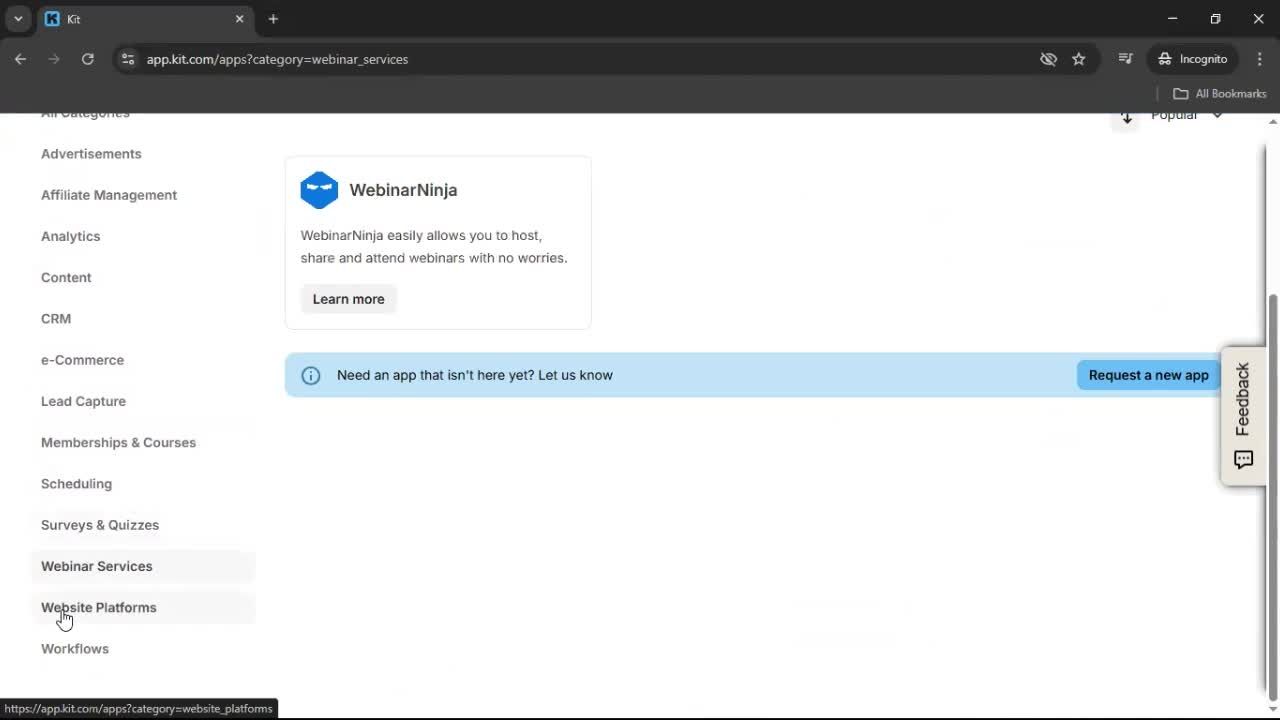Click the site info icon in the address bar
This screenshot has height=720, width=1280.
pyautogui.click(x=128, y=59)
